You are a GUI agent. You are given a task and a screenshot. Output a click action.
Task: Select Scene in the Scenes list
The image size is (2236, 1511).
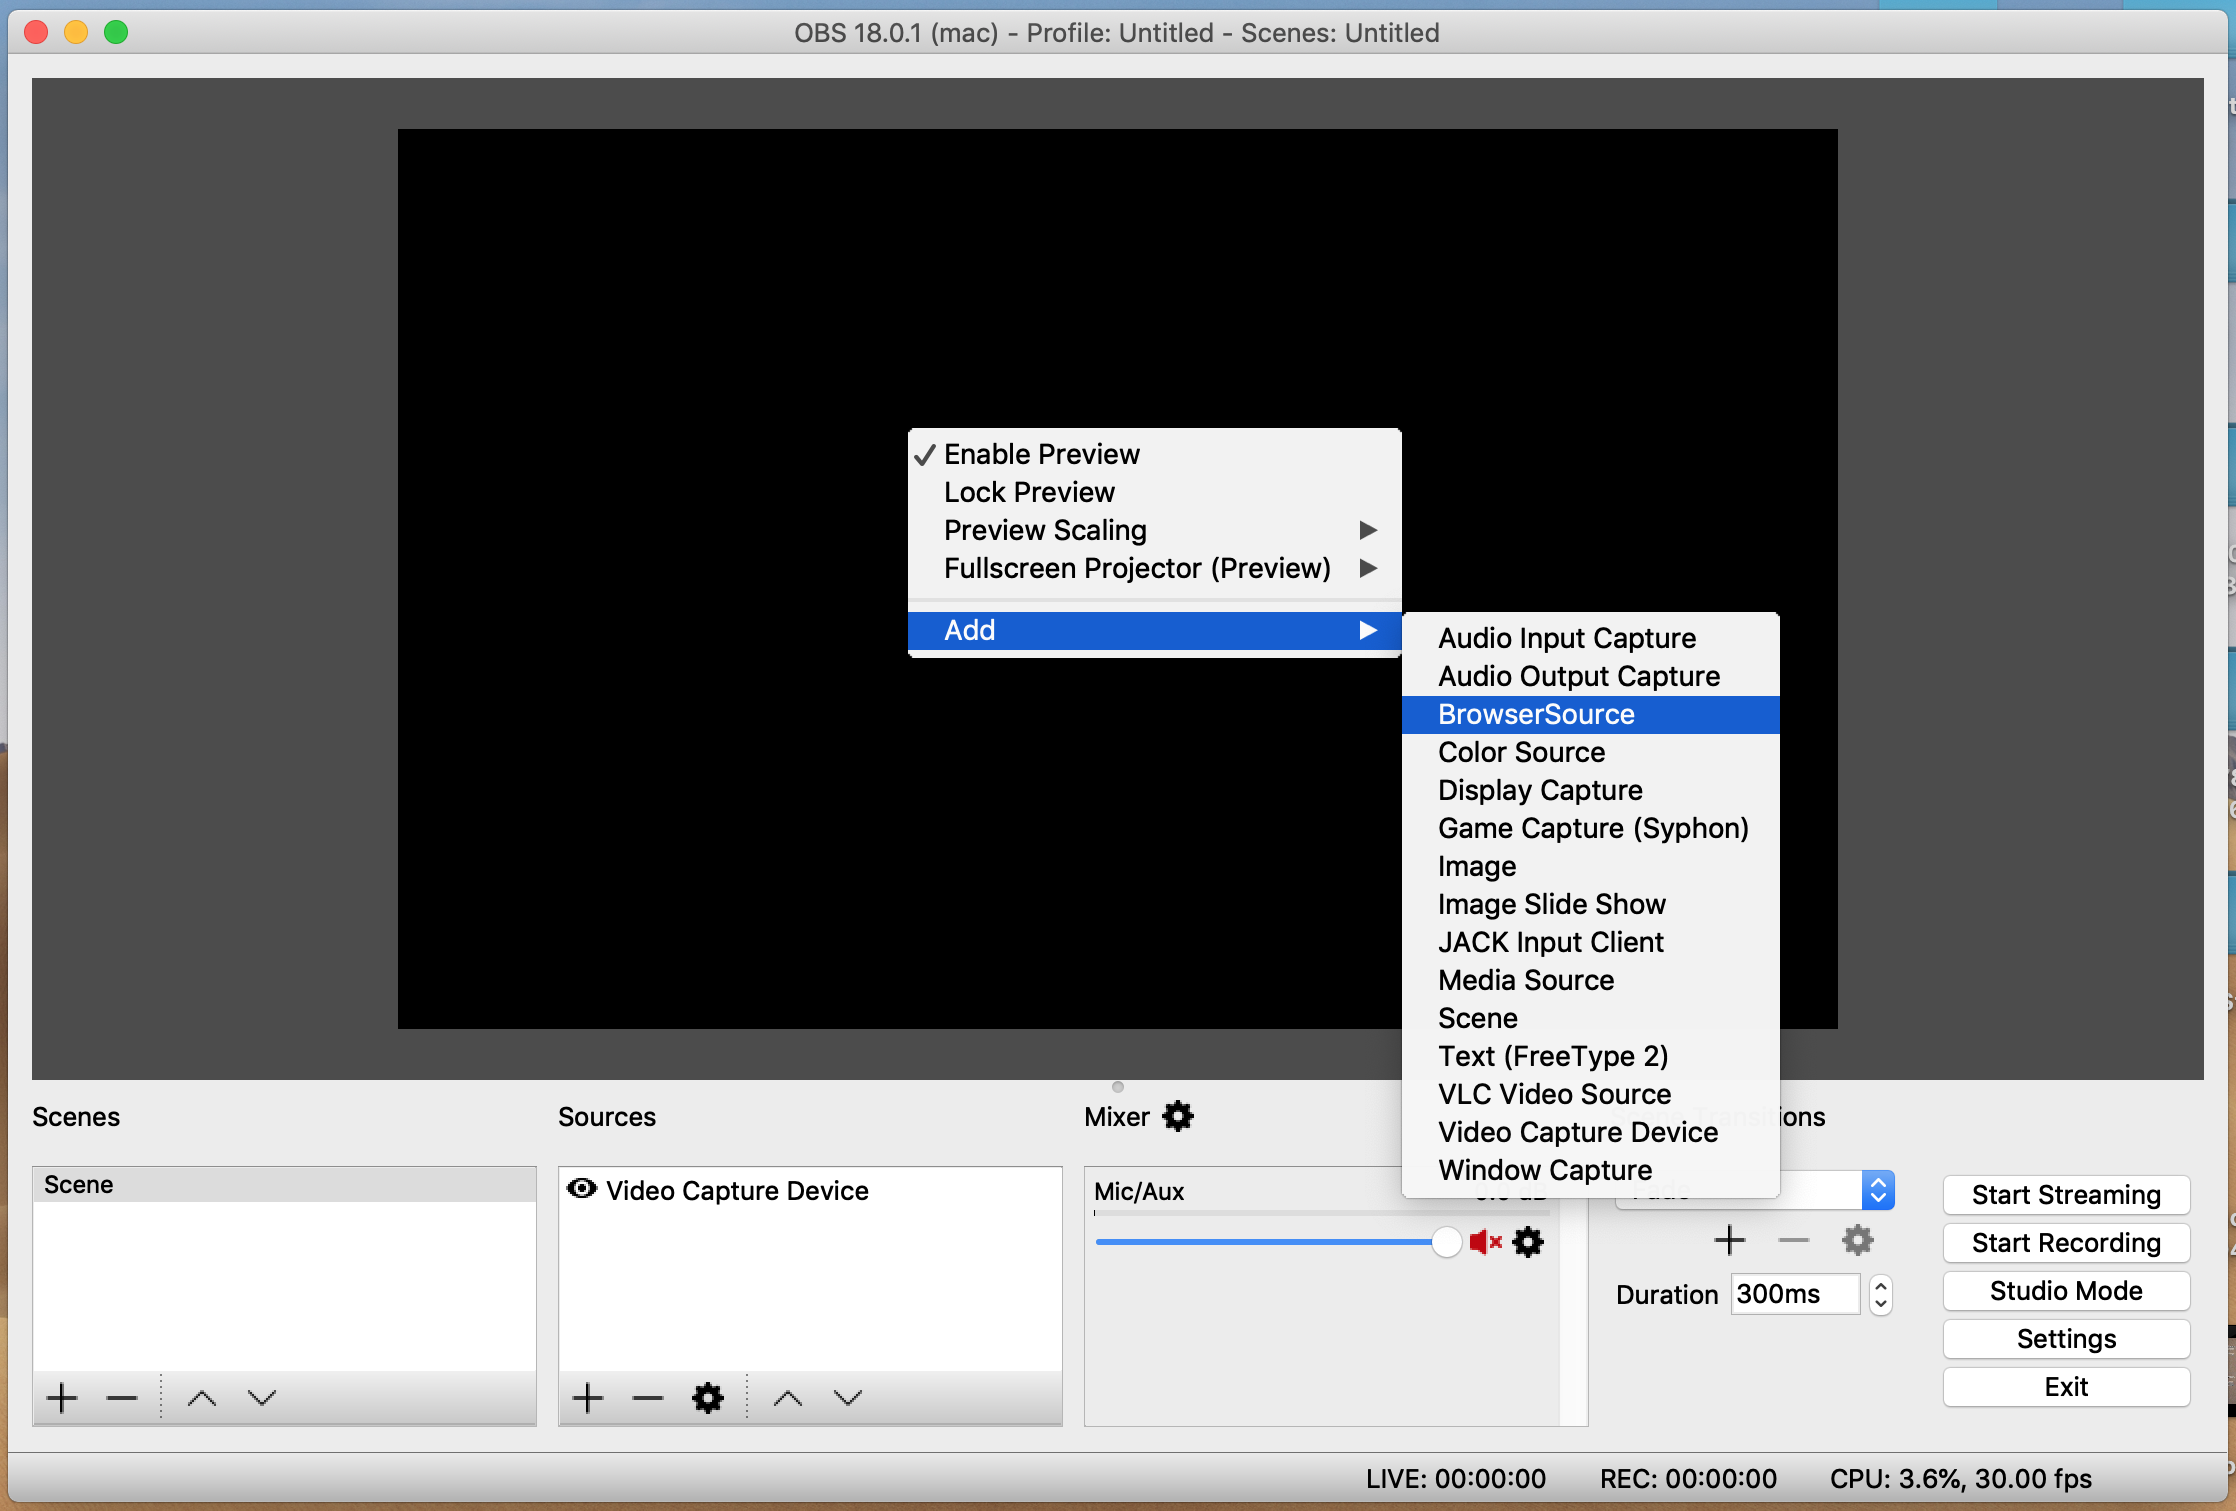pos(285,1185)
